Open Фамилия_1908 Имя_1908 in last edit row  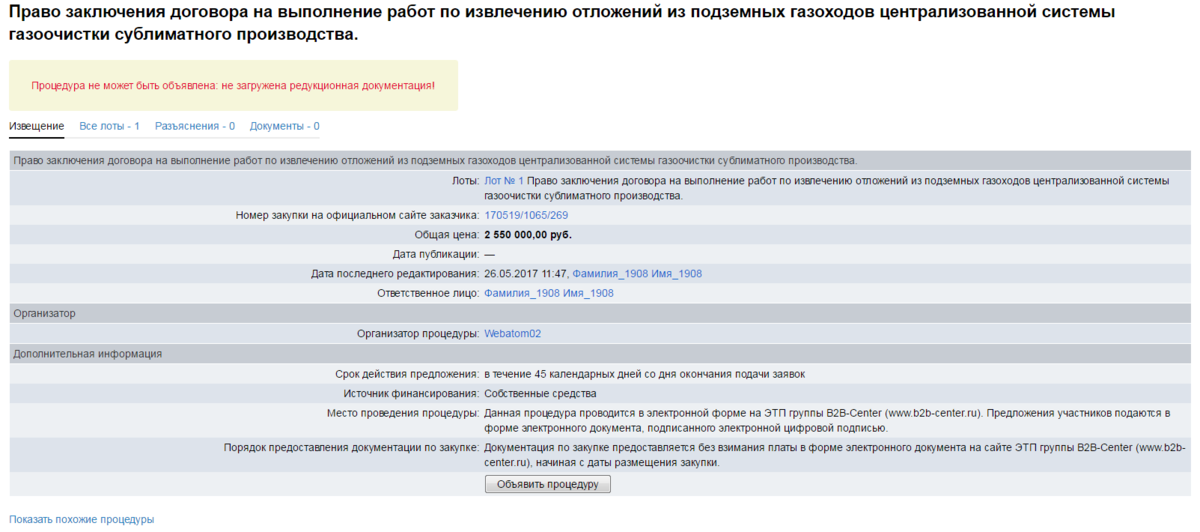[636, 273]
